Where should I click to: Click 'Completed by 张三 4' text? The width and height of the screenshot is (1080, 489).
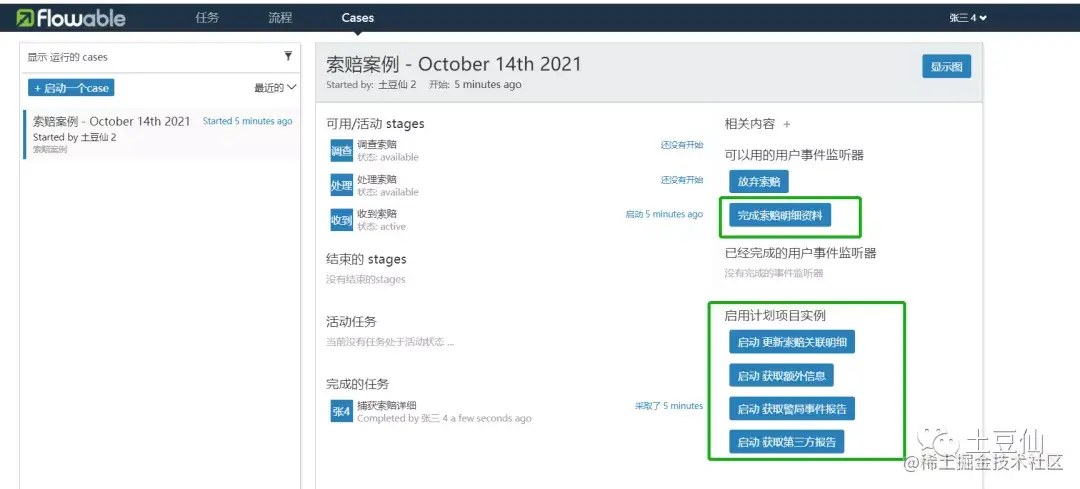pos(403,418)
